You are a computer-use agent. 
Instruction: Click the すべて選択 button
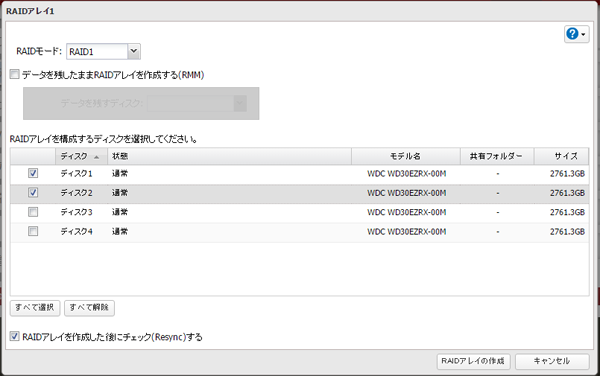pos(35,308)
